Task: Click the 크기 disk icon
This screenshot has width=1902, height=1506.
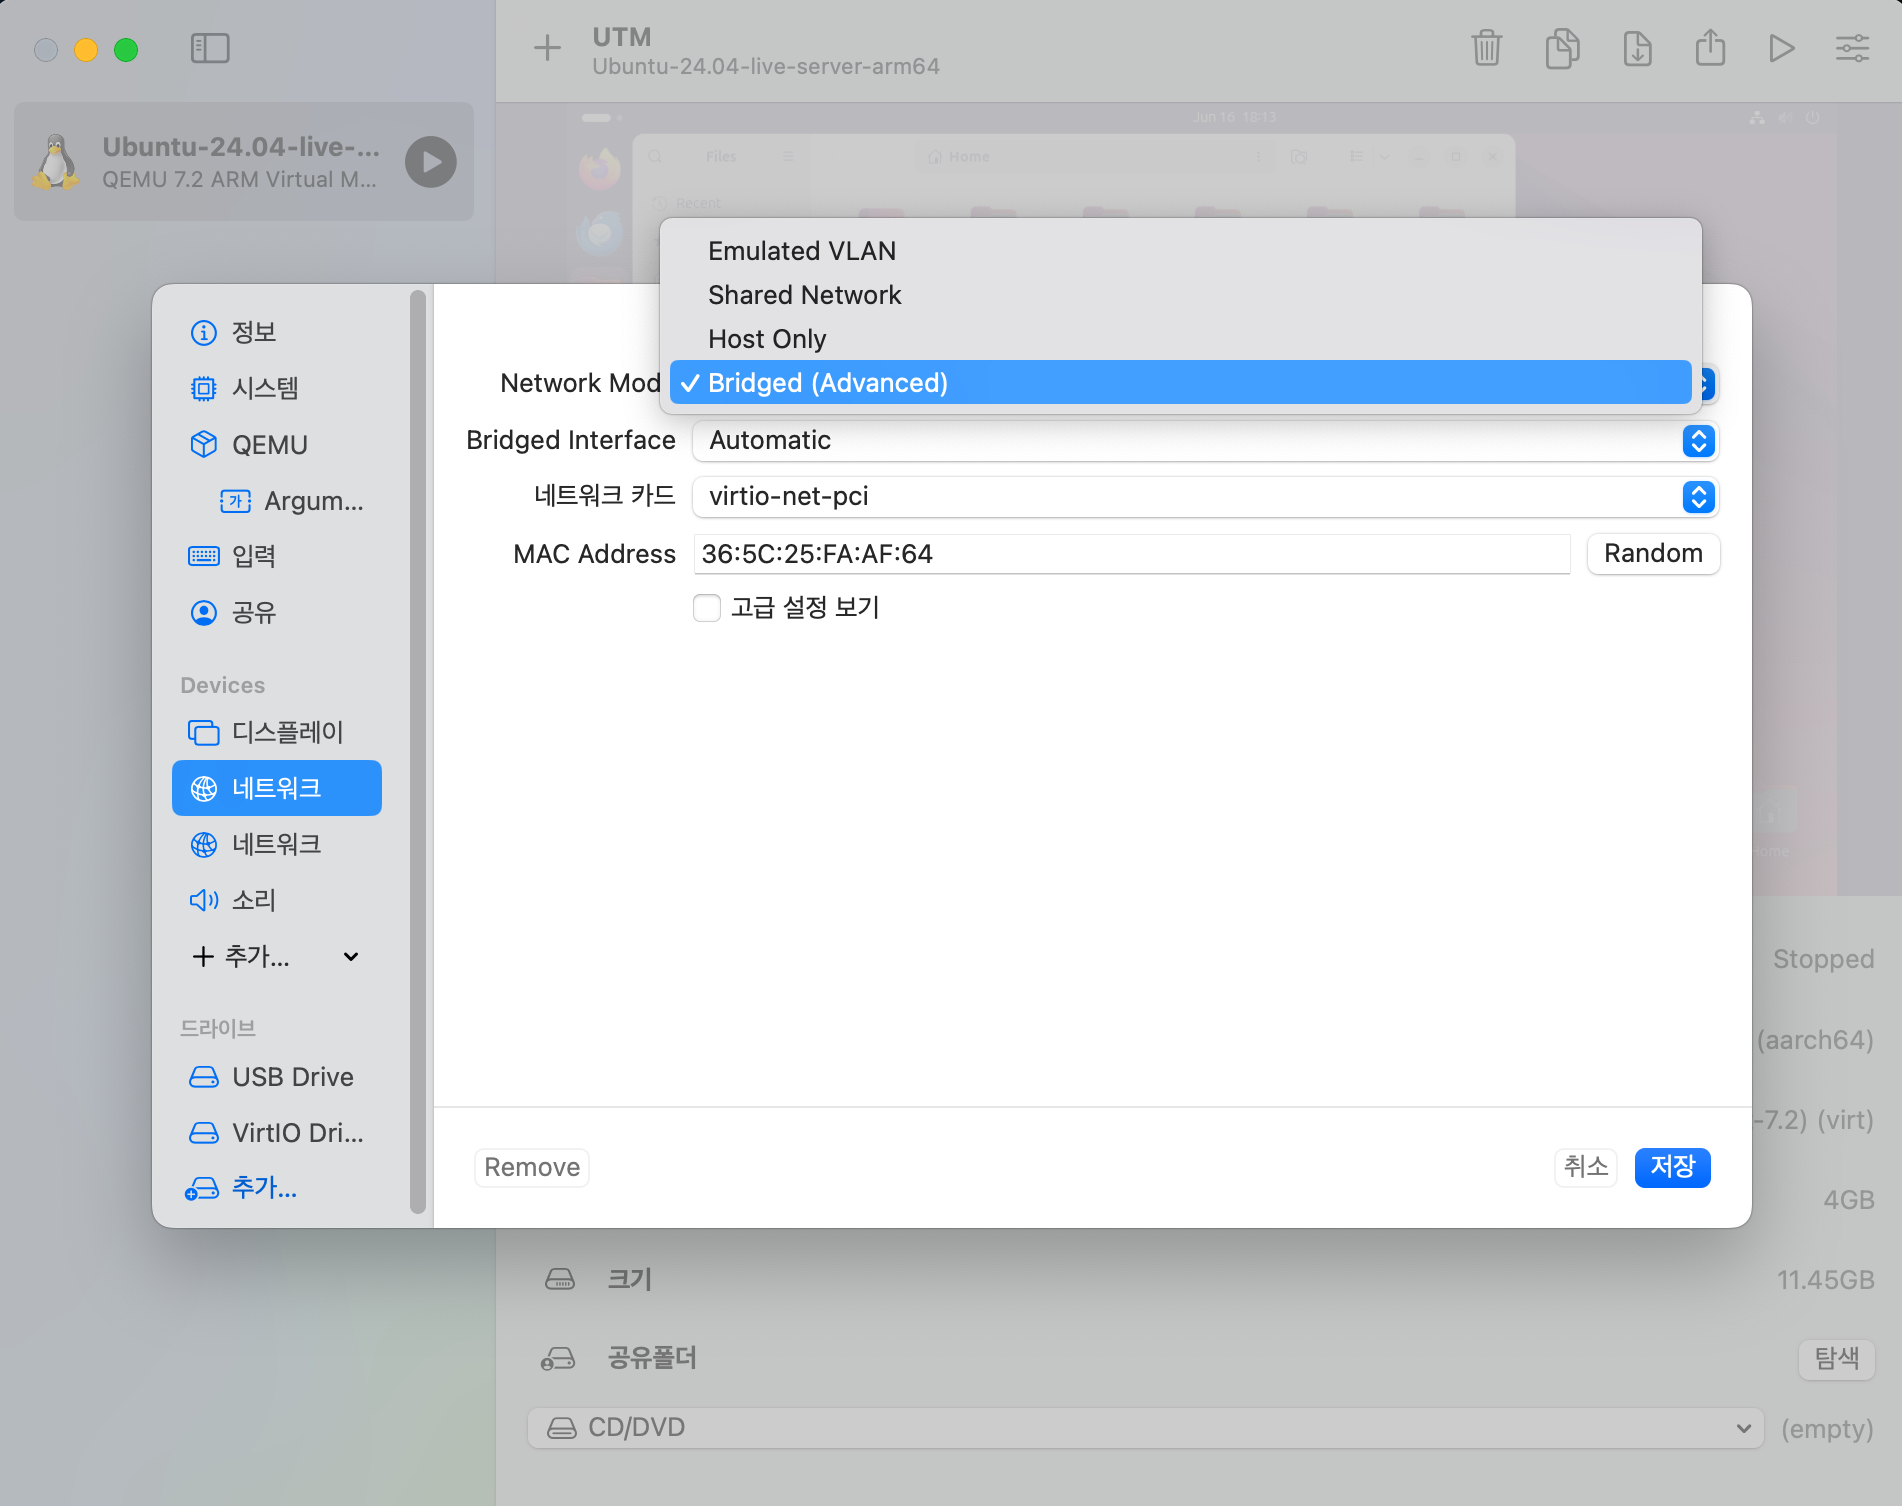Action: click(560, 1279)
